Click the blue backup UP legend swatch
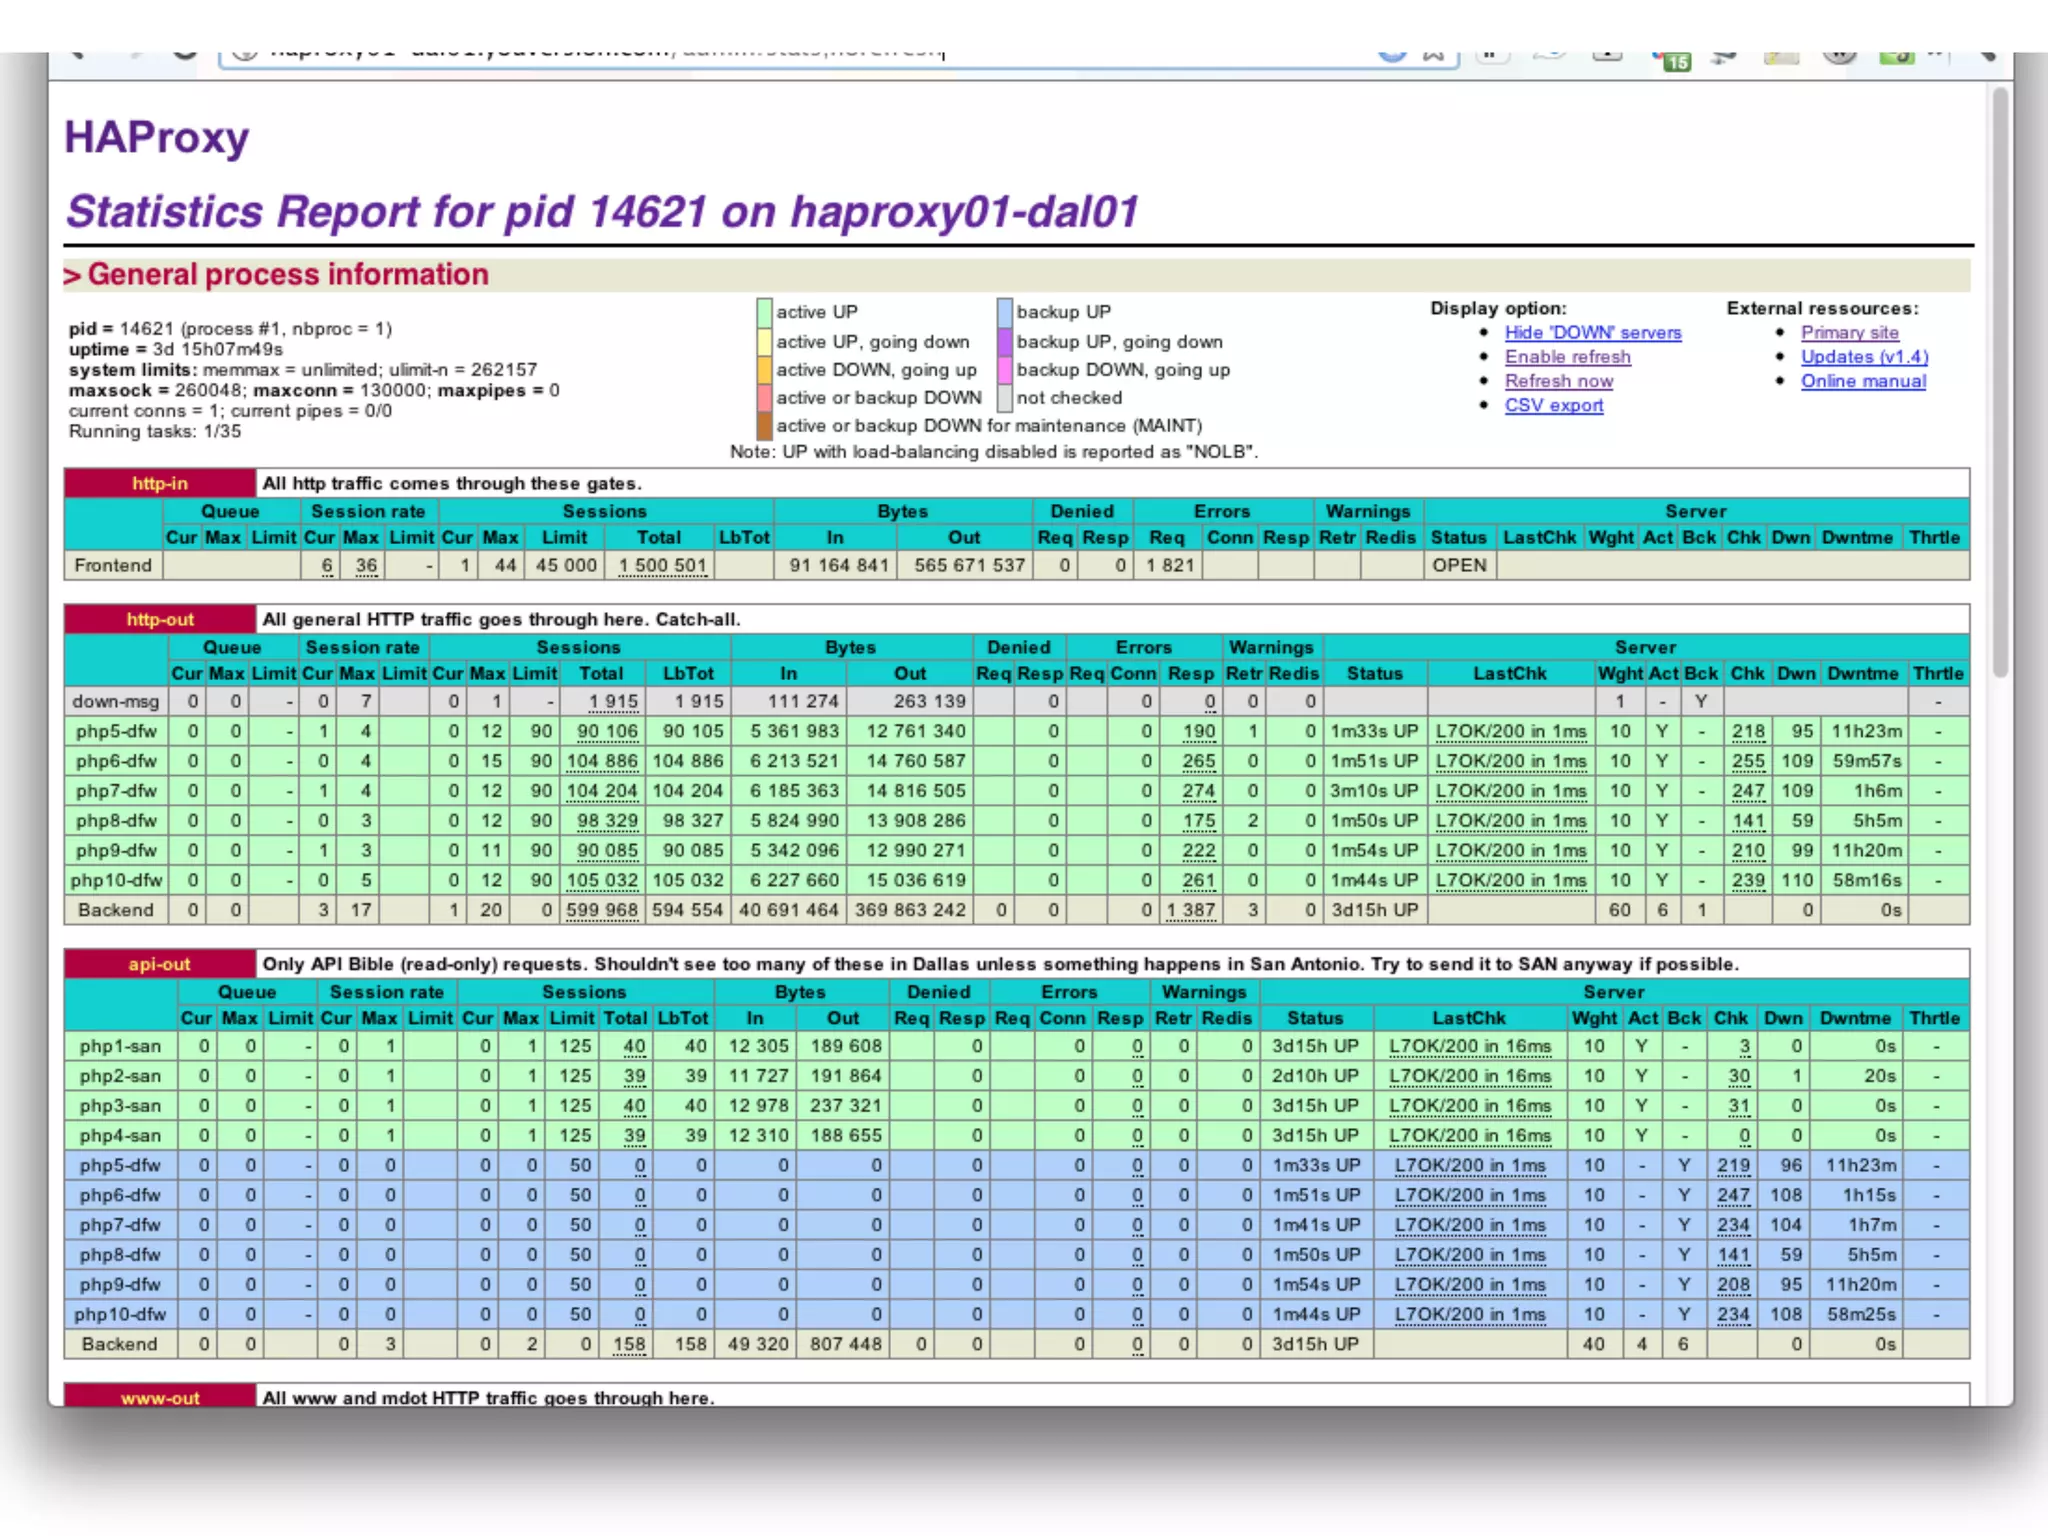Screen dimensions: 2048x1536 coord(1004,312)
